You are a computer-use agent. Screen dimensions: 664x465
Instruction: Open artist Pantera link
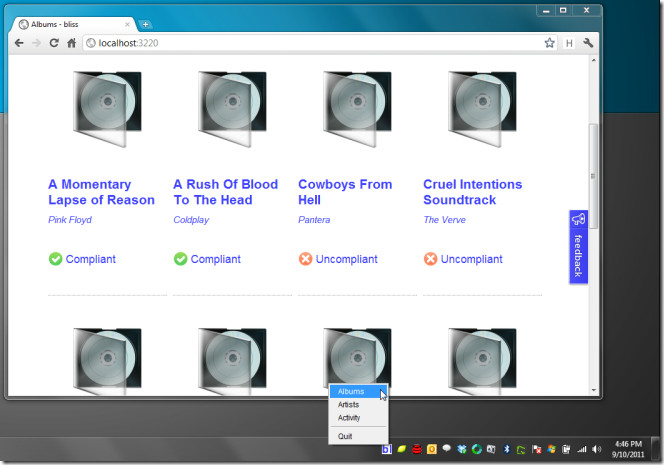click(x=314, y=220)
